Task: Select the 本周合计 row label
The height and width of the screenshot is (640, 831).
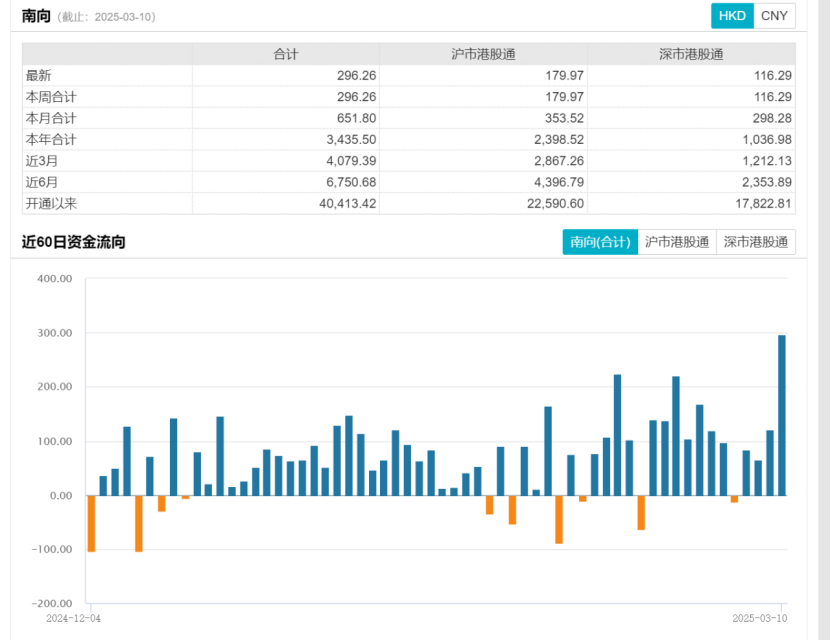Action: [51, 97]
